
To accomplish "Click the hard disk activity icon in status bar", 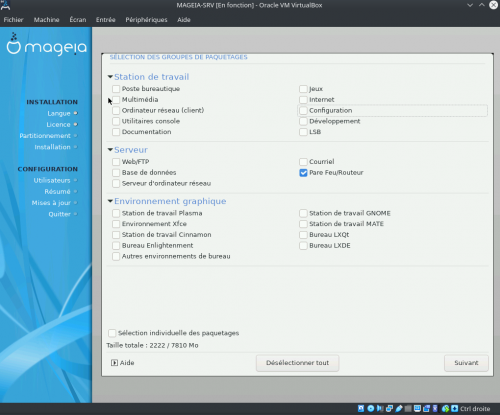I will [361, 409].
